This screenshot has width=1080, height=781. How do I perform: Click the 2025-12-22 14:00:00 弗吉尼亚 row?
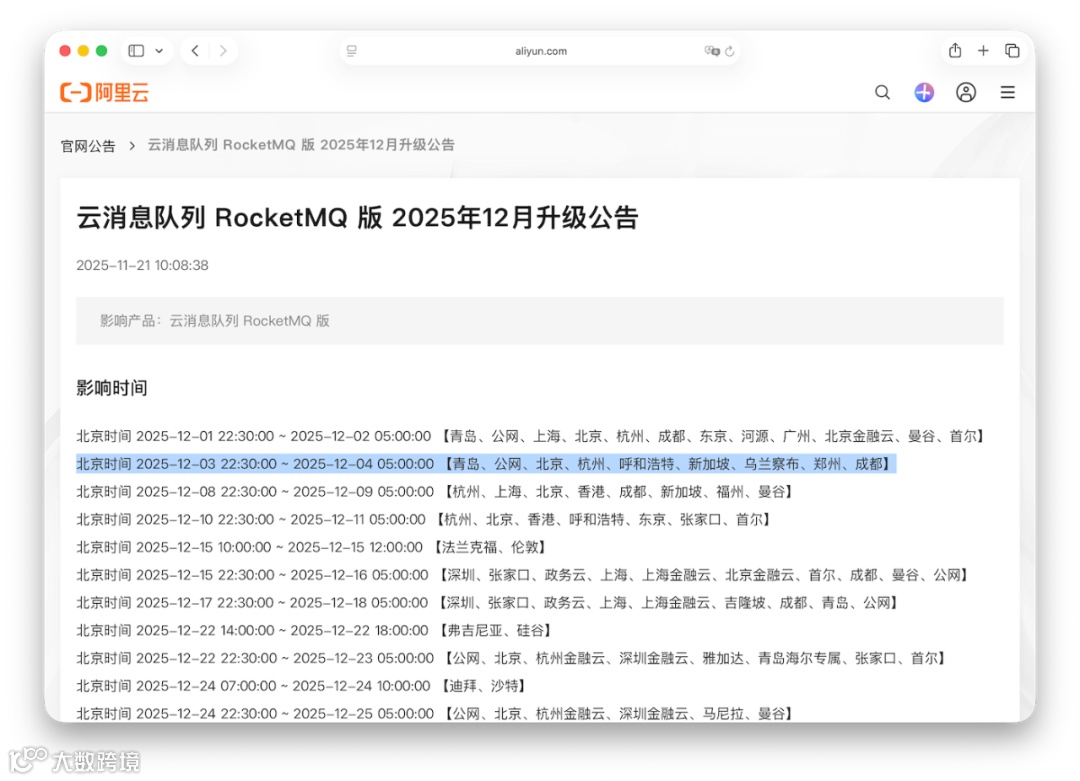[316, 631]
